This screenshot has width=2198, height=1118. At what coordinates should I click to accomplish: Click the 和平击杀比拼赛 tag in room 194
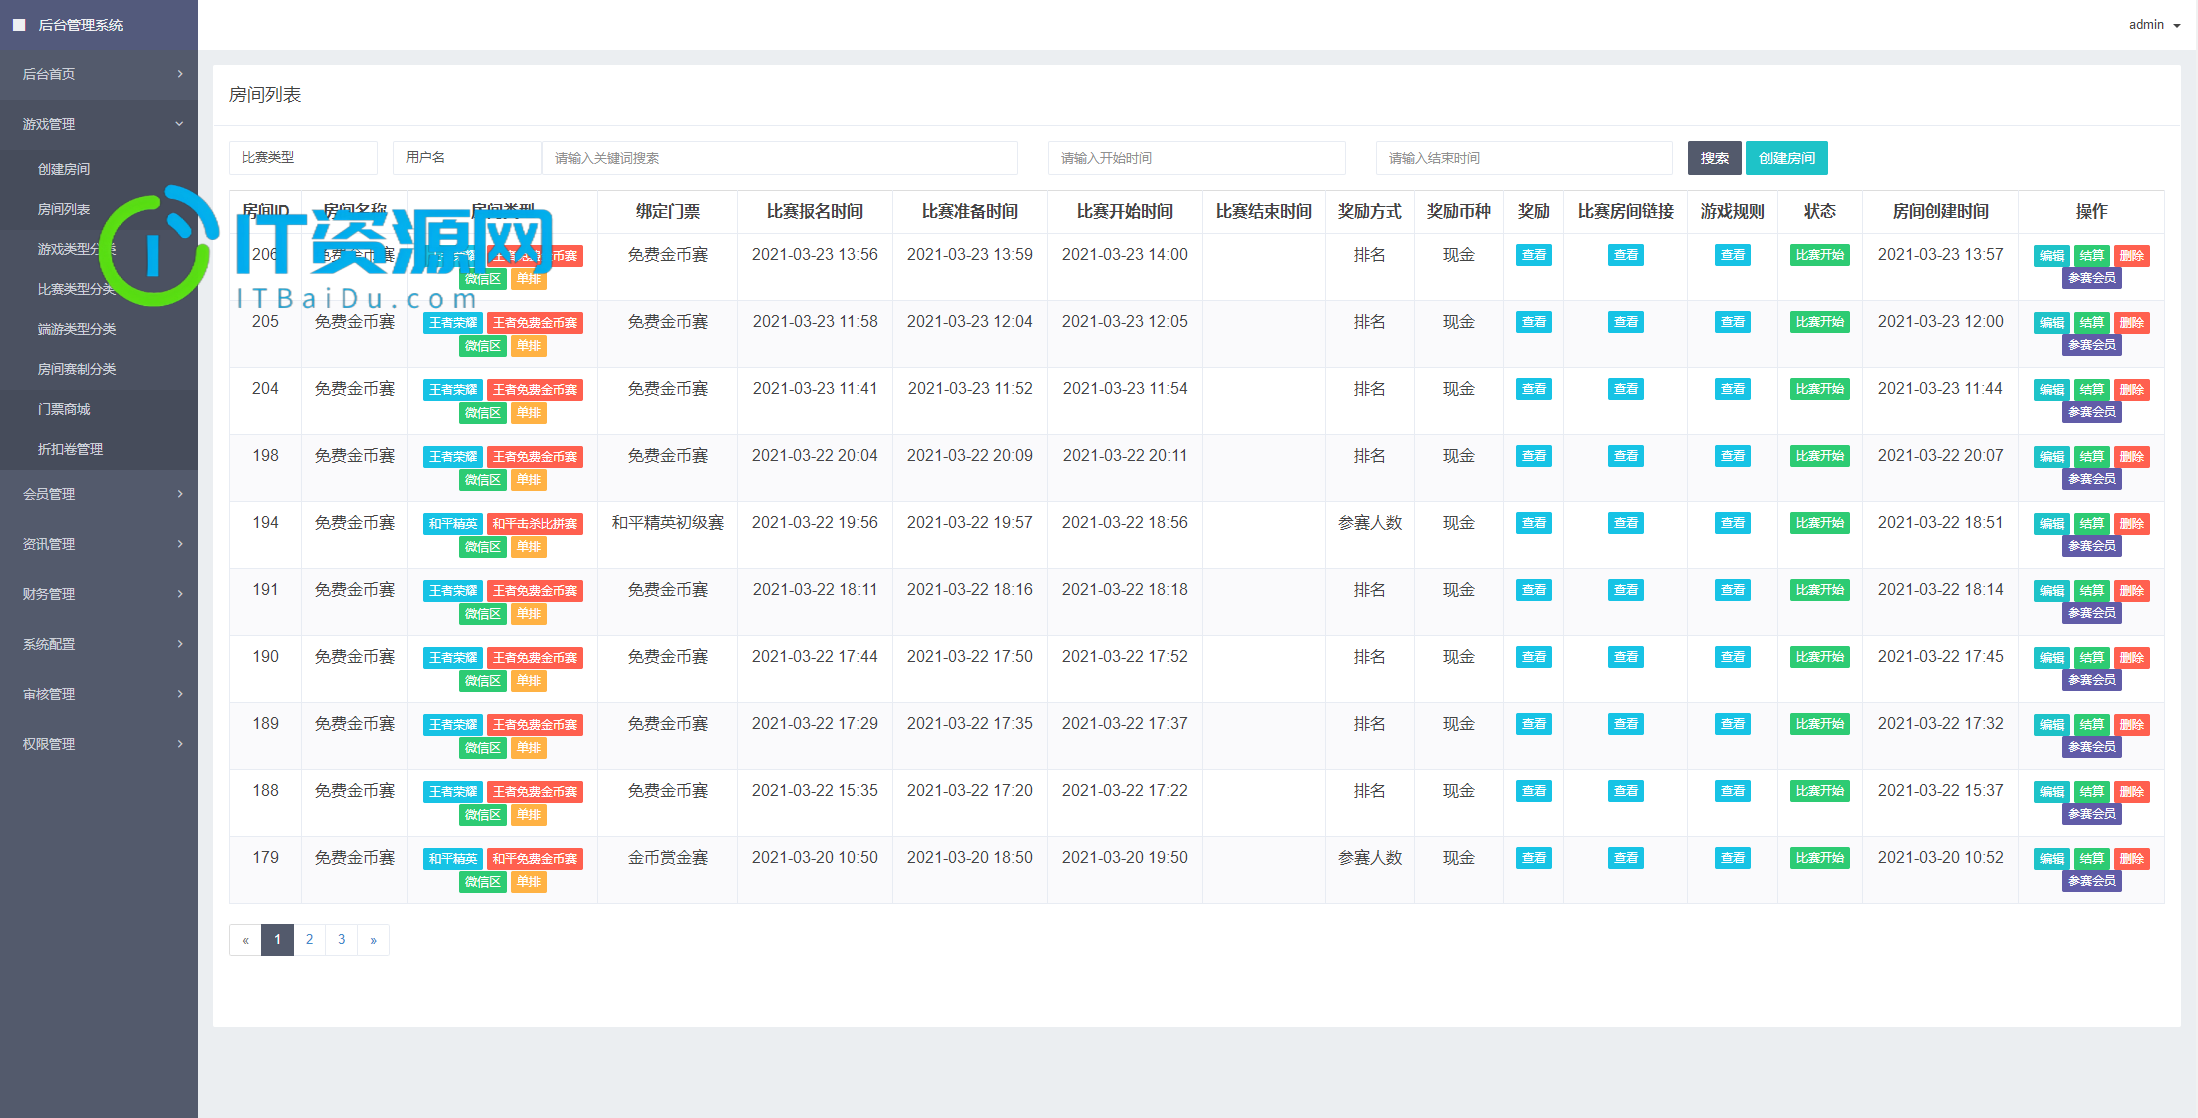click(x=534, y=524)
